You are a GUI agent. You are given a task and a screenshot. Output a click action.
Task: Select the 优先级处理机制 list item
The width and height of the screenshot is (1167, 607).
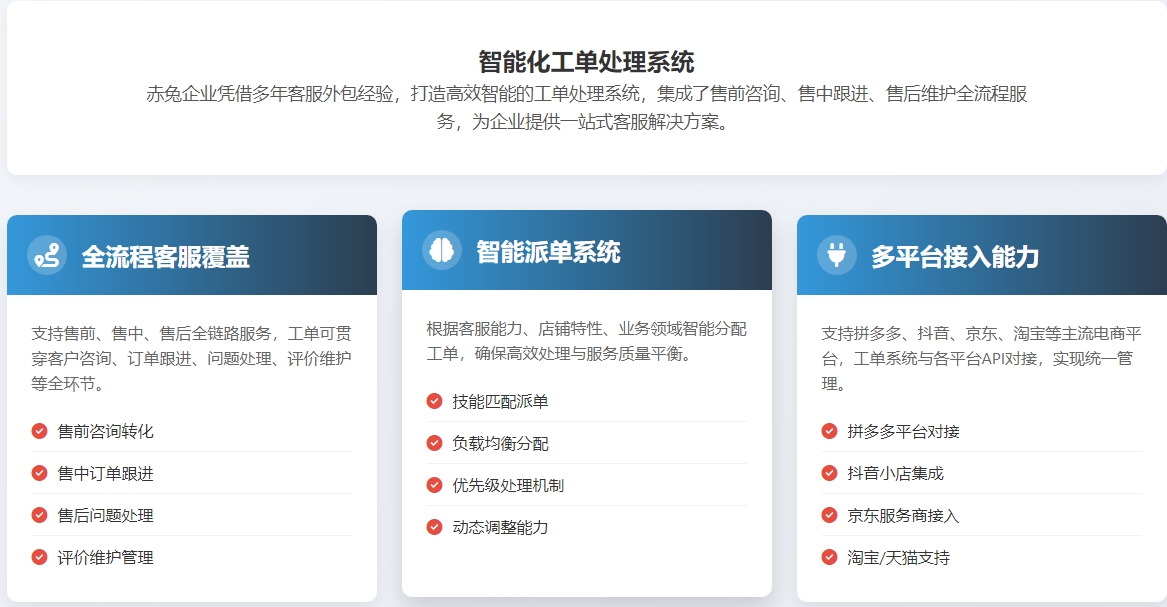[508, 485]
